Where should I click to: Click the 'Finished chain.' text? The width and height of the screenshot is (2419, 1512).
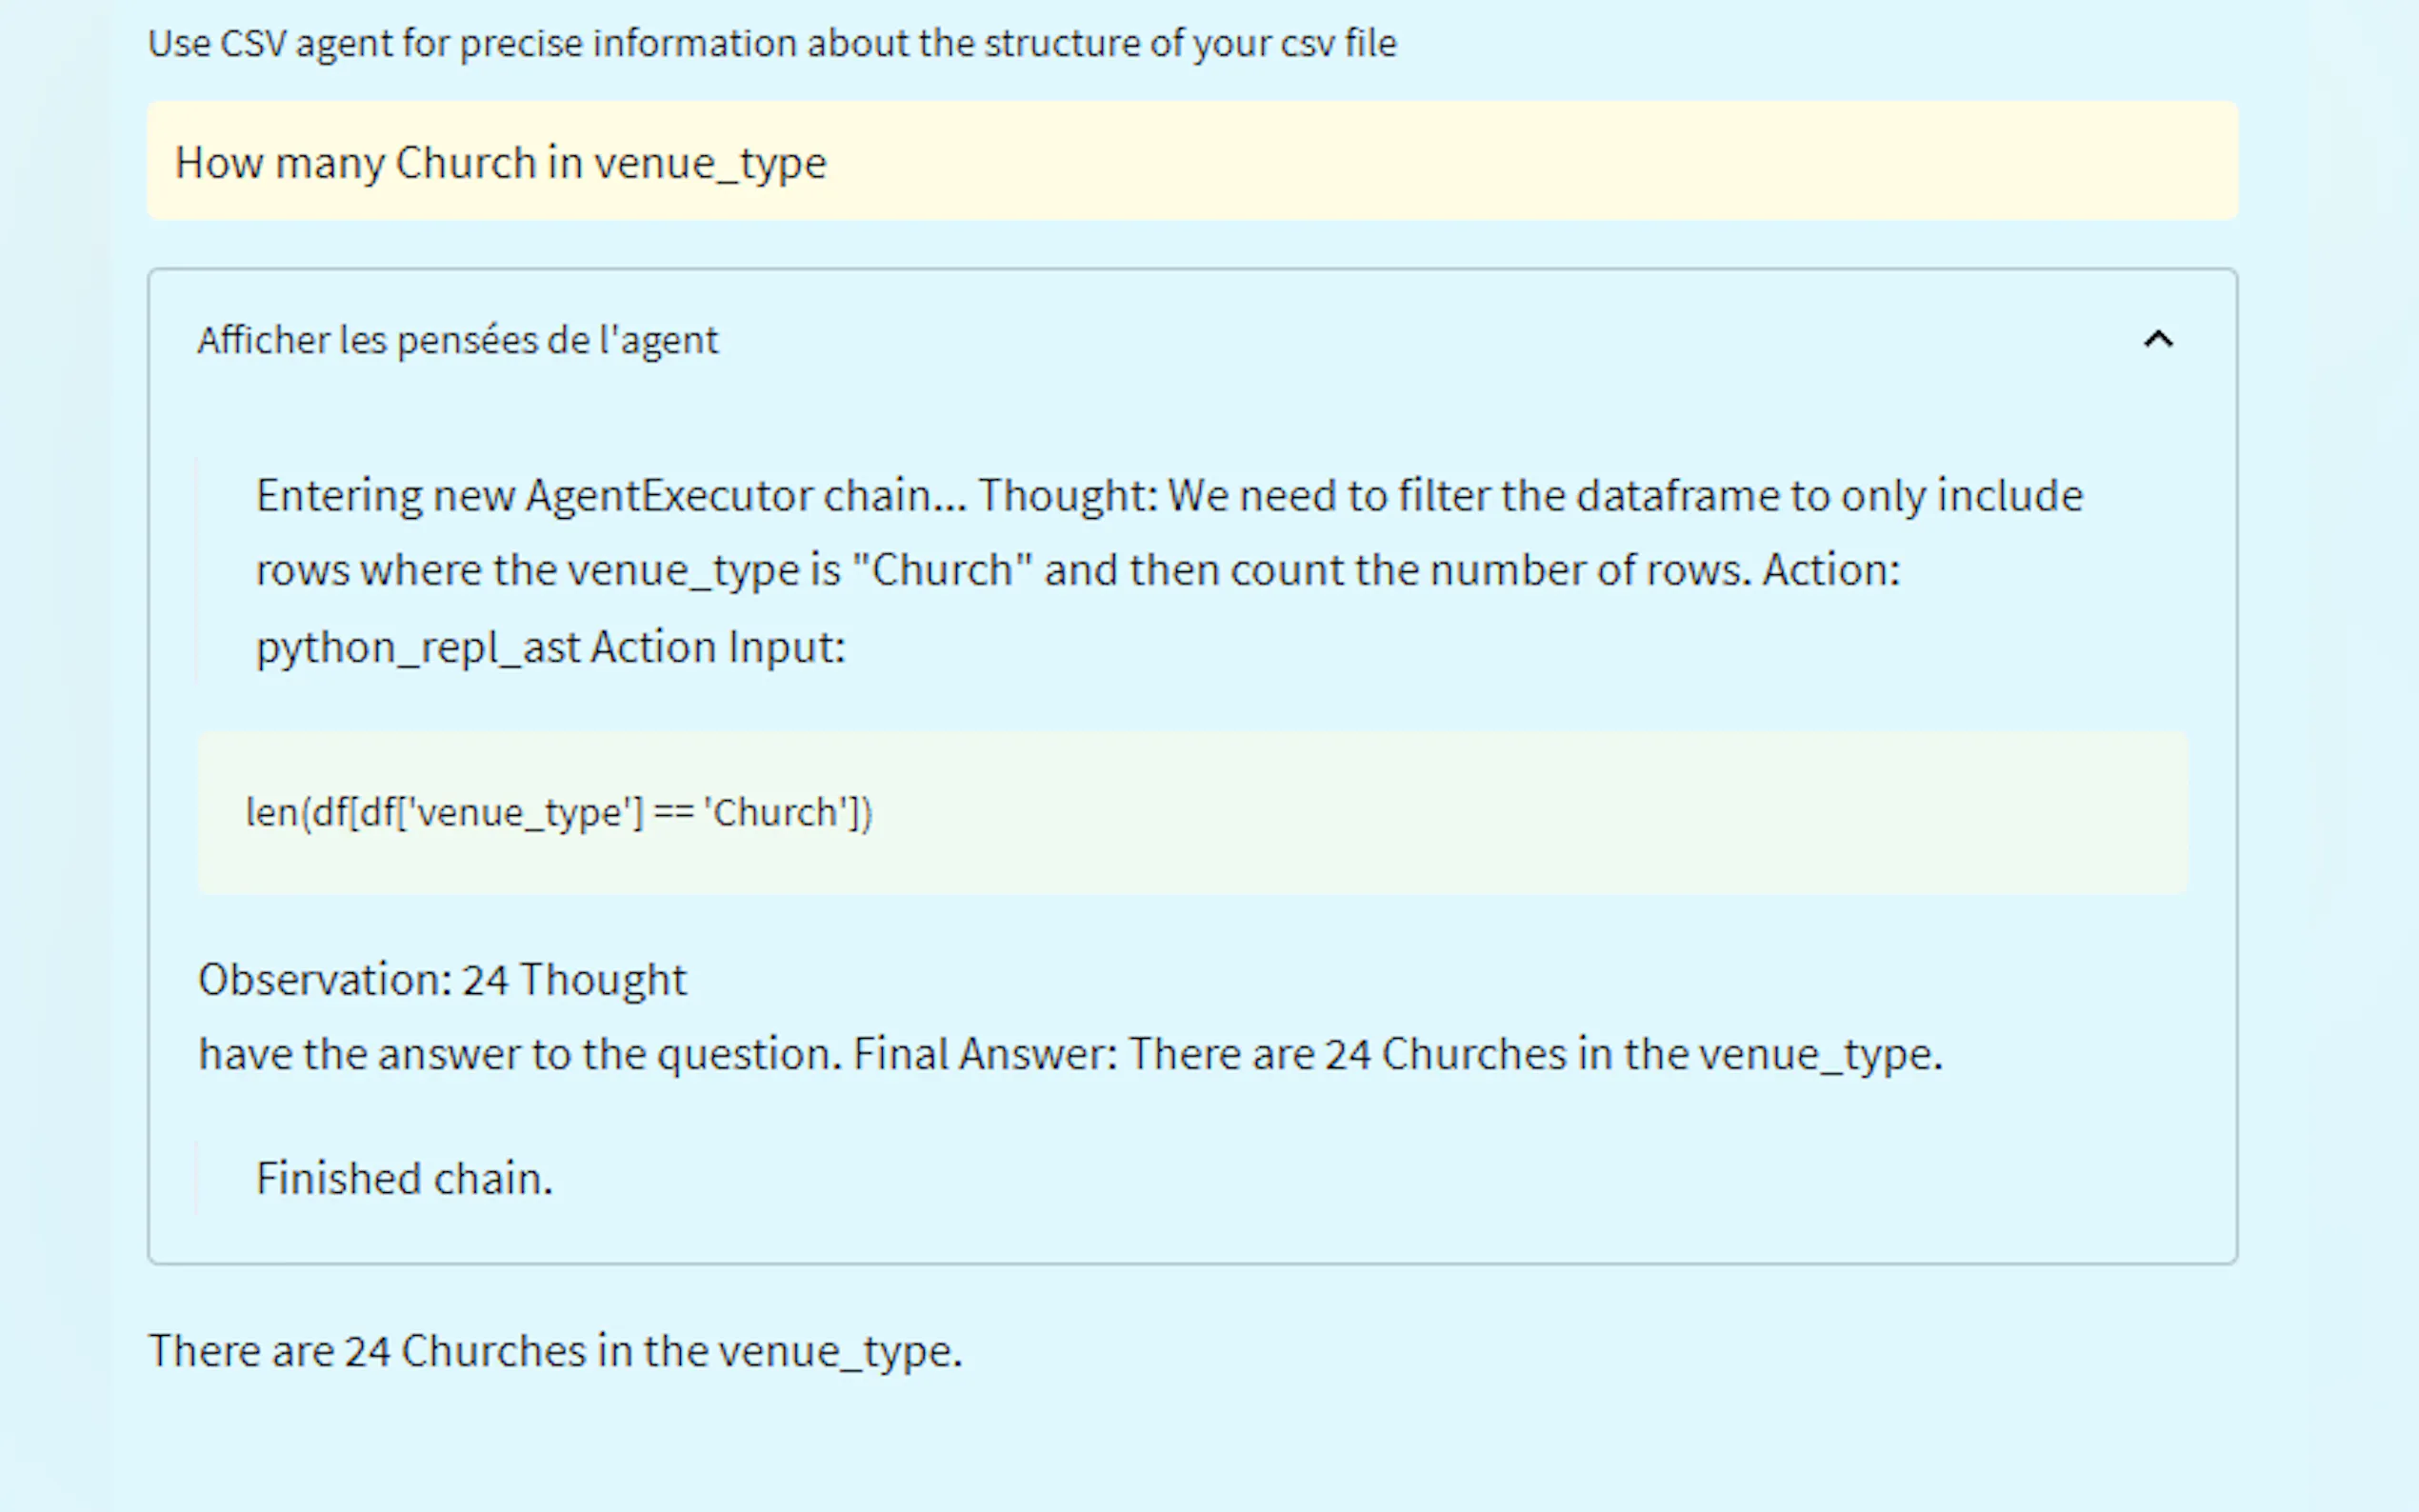coord(404,1178)
